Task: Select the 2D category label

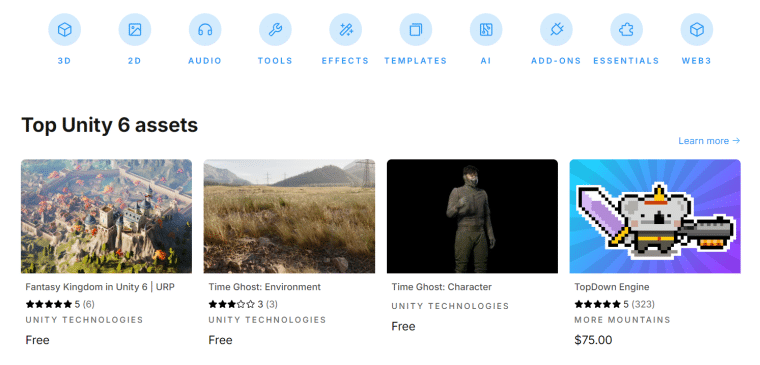Action: coord(135,61)
